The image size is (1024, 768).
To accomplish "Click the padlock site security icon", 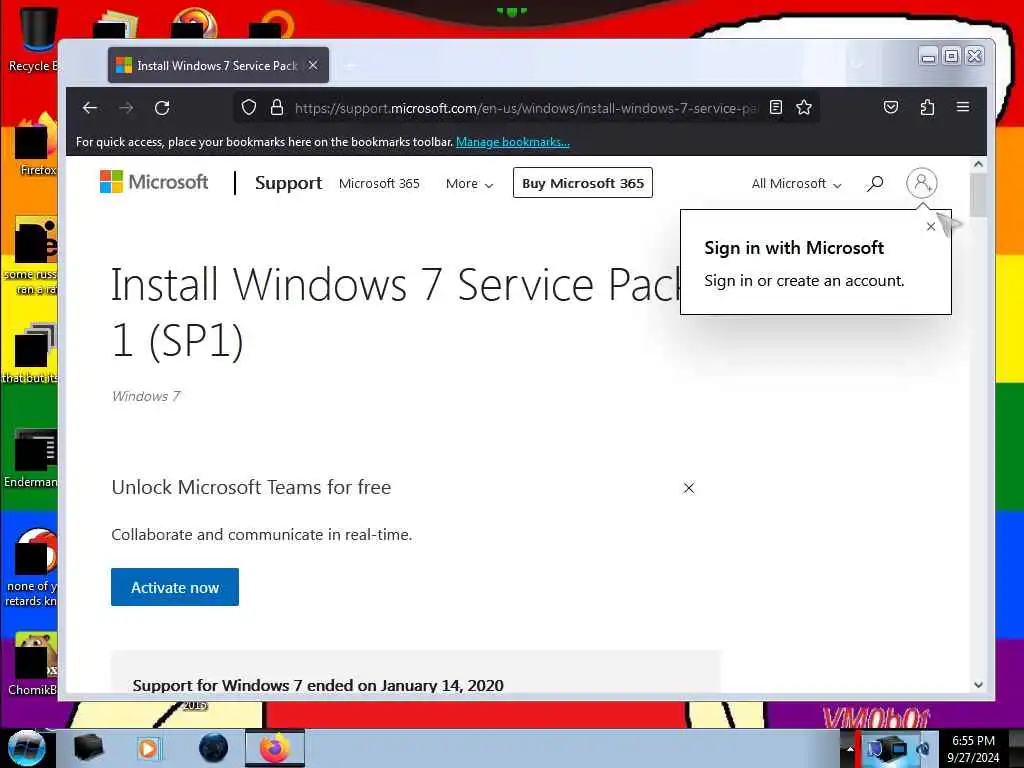I will (x=277, y=108).
